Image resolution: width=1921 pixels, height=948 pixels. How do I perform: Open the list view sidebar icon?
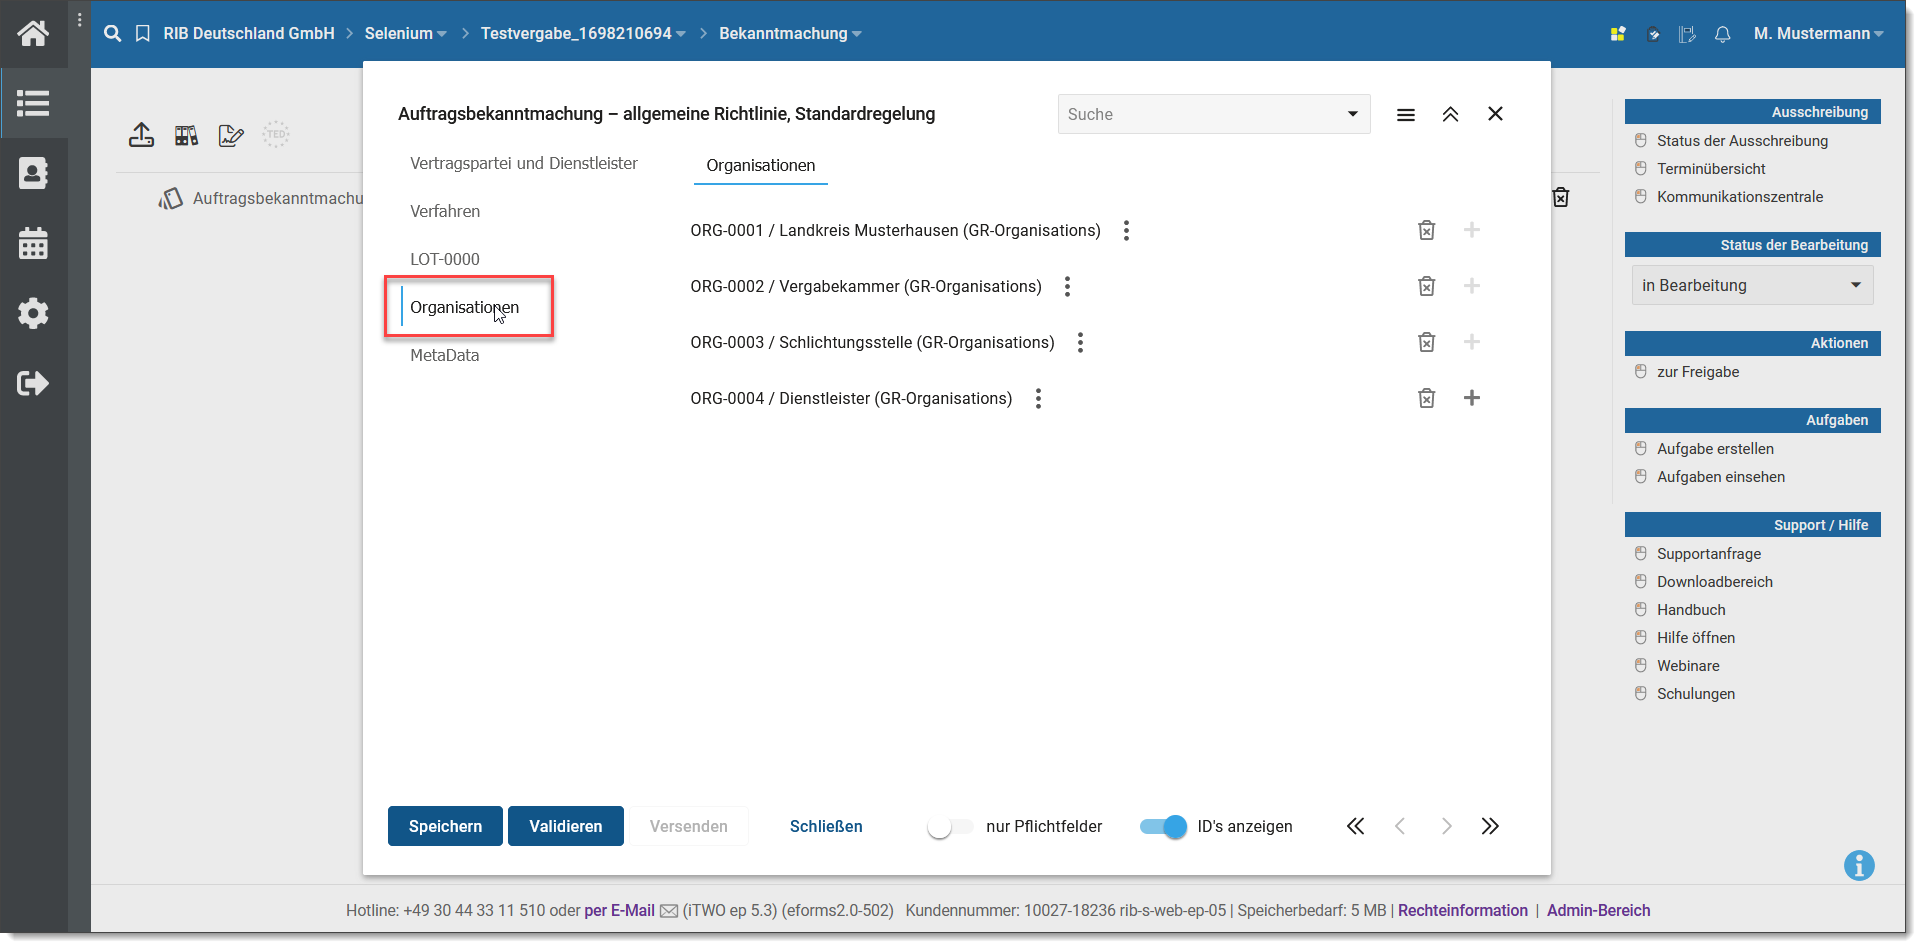[x=33, y=103]
